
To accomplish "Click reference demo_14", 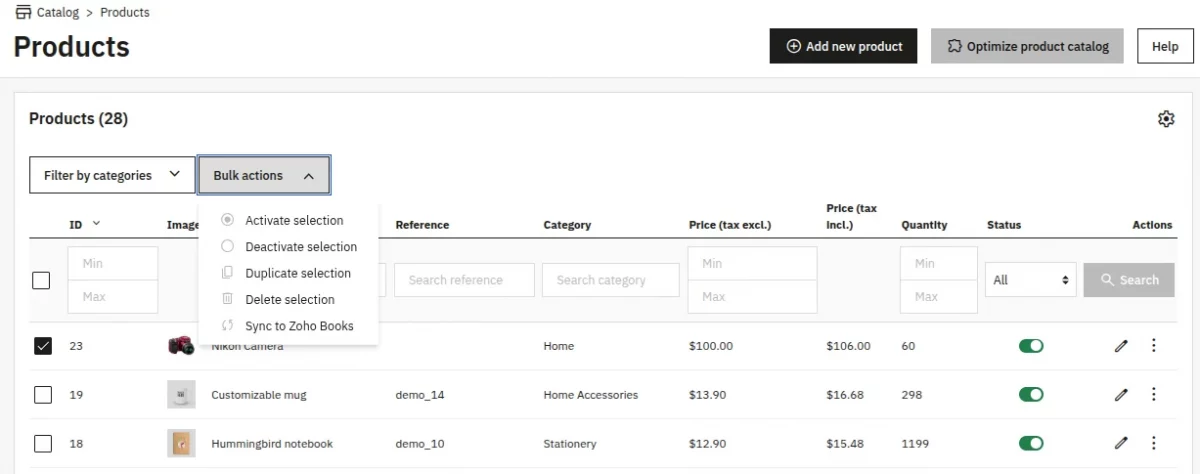I will coord(420,395).
